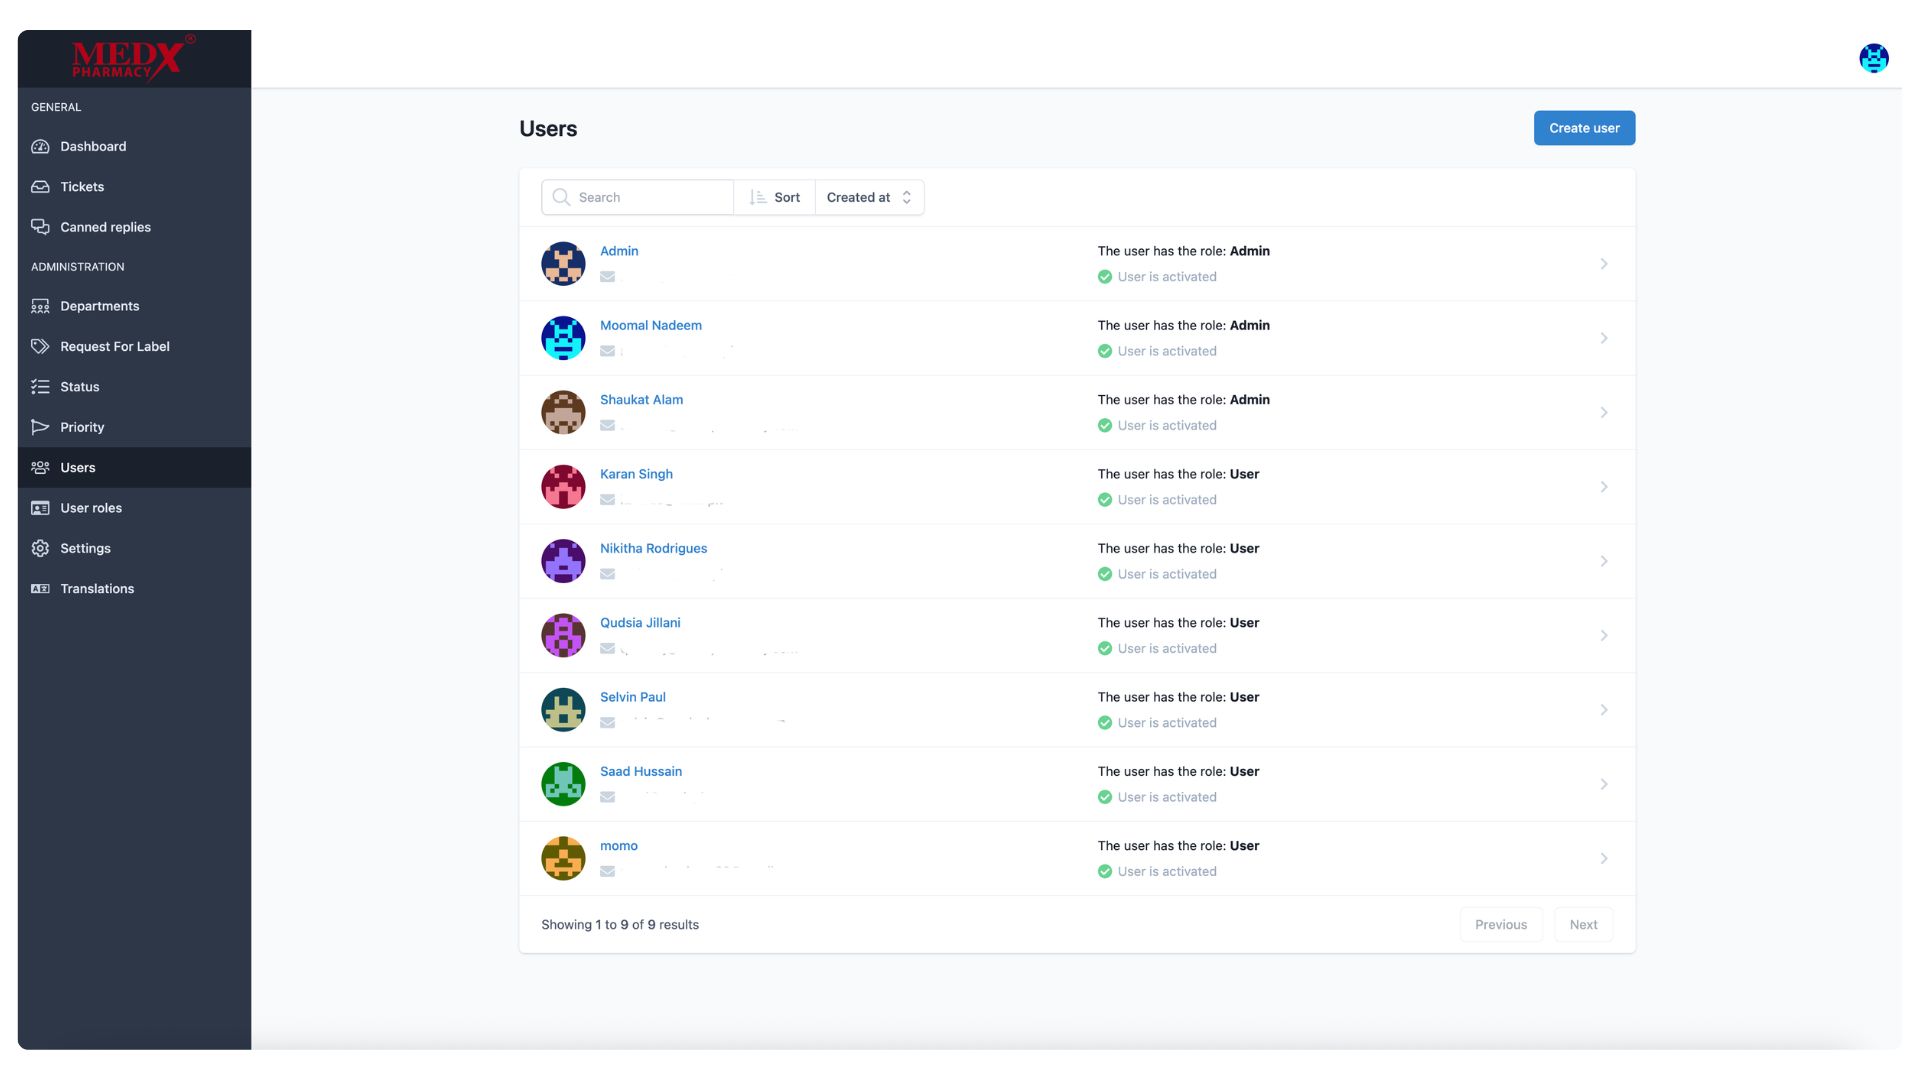This screenshot has width=1920, height=1080.
Task: Expand the Karan Singh row chevron
Action: click(1603, 487)
